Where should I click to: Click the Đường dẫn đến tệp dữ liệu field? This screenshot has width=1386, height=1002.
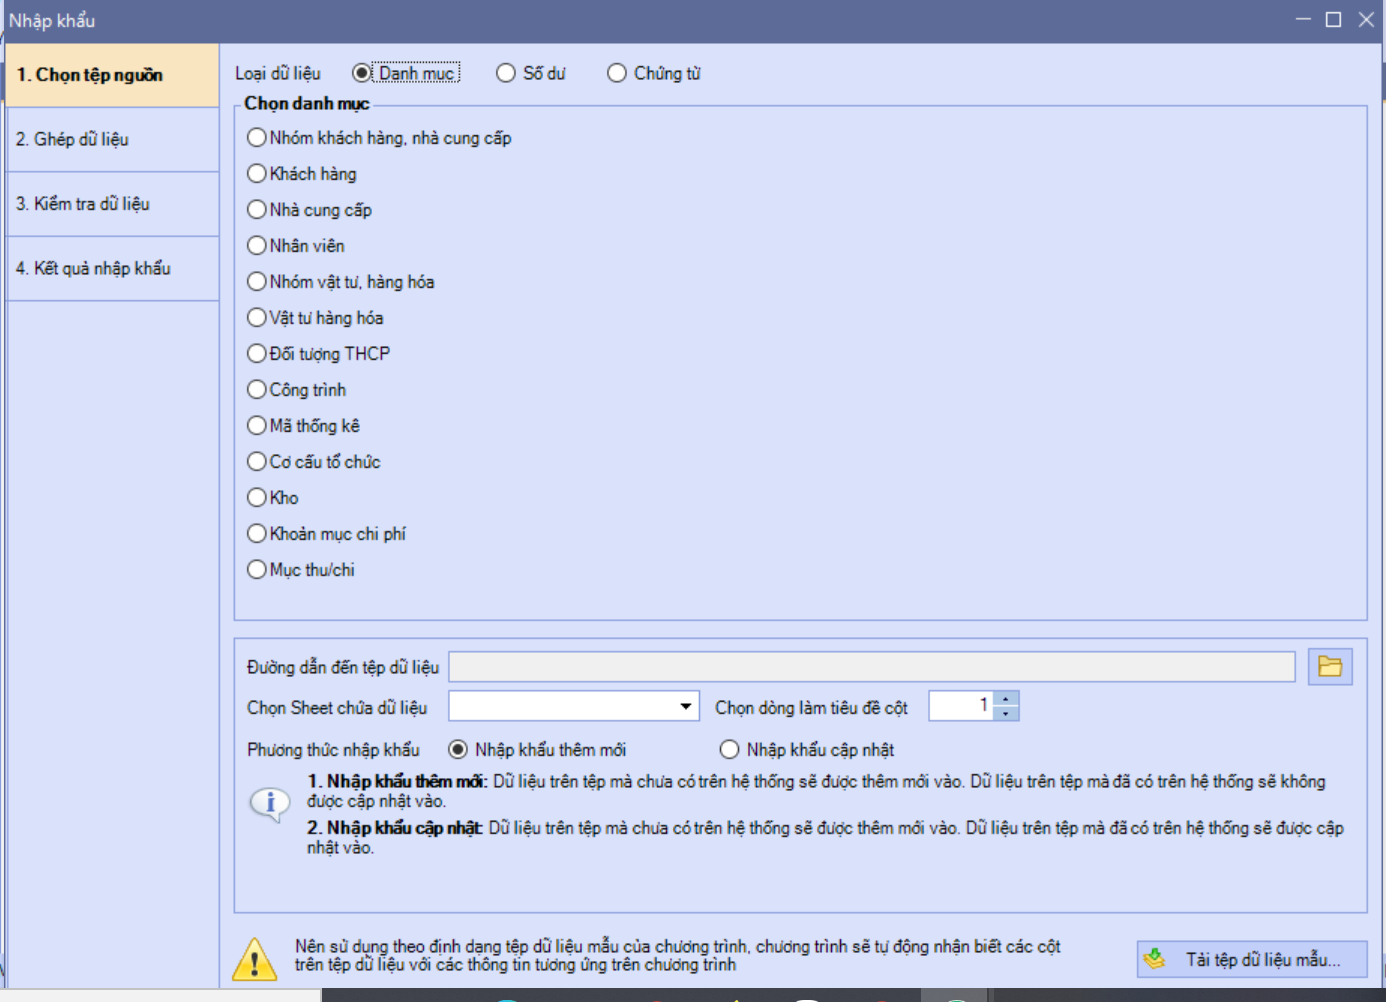(871, 667)
